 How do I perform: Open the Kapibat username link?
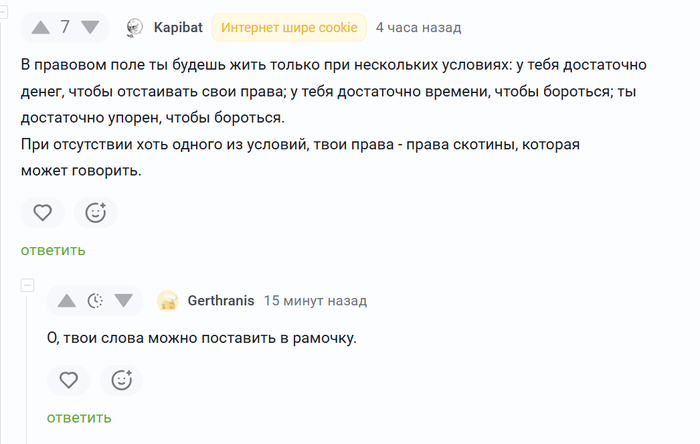[178, 28]
